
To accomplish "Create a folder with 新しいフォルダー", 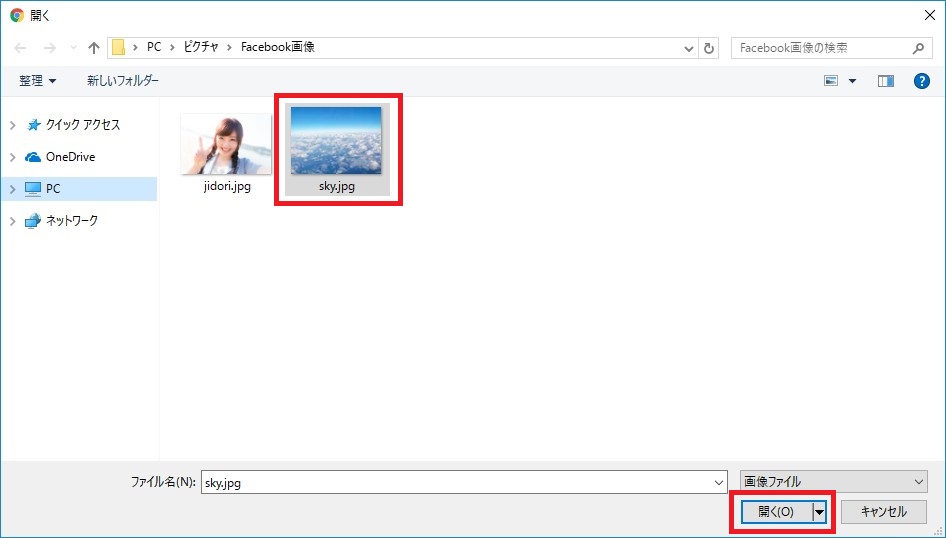I will [122, 81].
